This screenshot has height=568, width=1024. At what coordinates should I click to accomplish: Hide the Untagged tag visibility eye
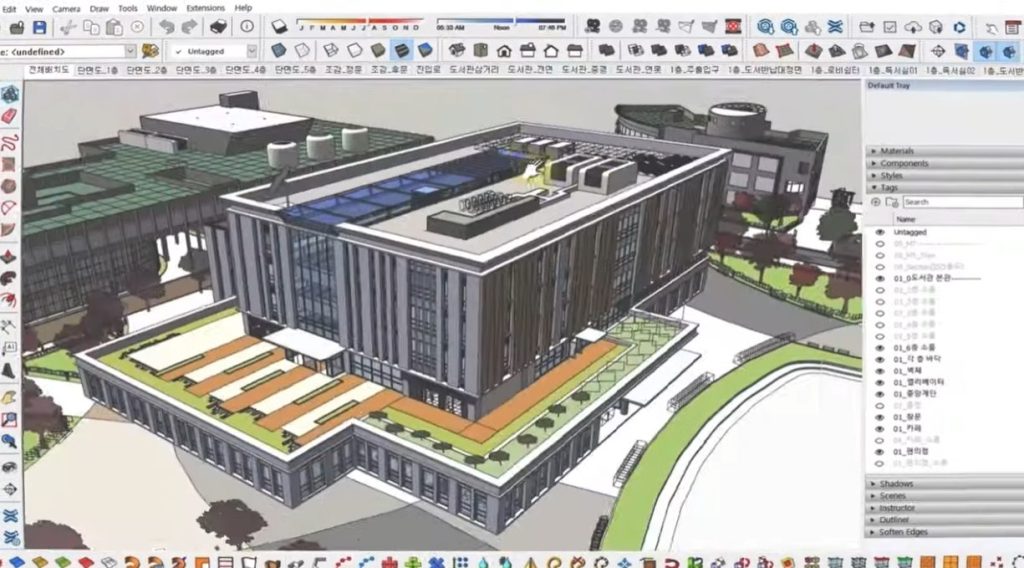pos(880,232)
